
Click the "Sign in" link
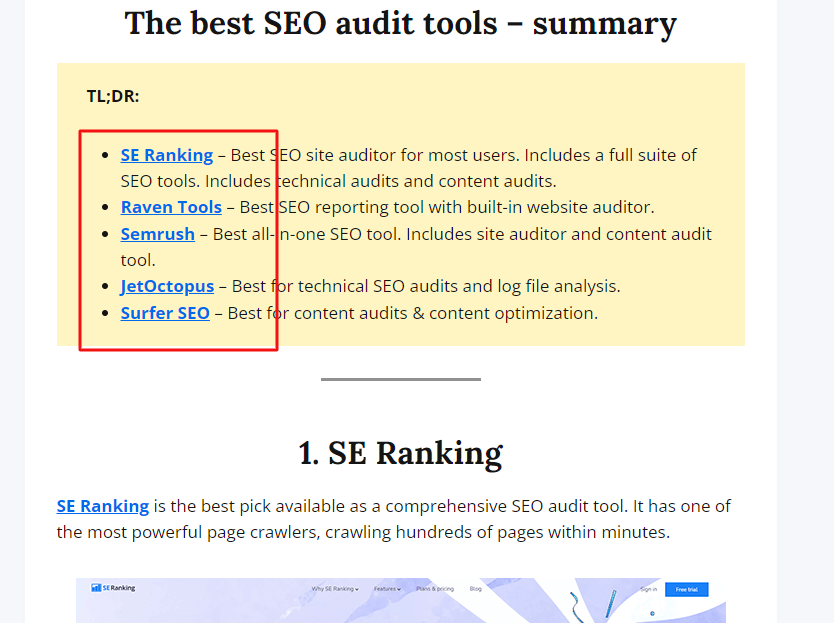pos(649,589)
